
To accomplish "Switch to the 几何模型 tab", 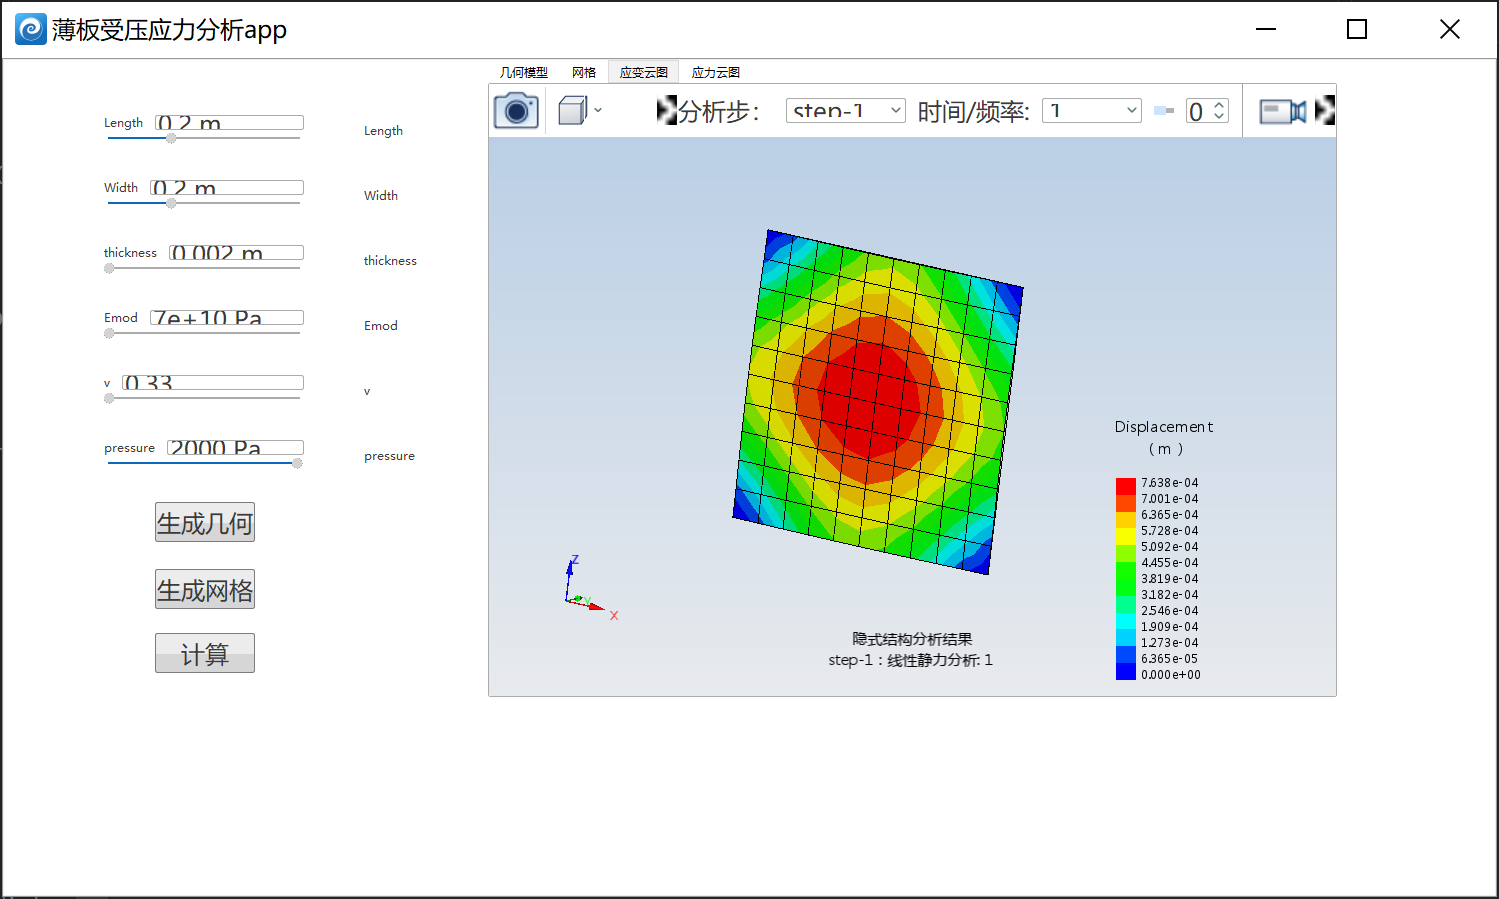I will 524,72.
